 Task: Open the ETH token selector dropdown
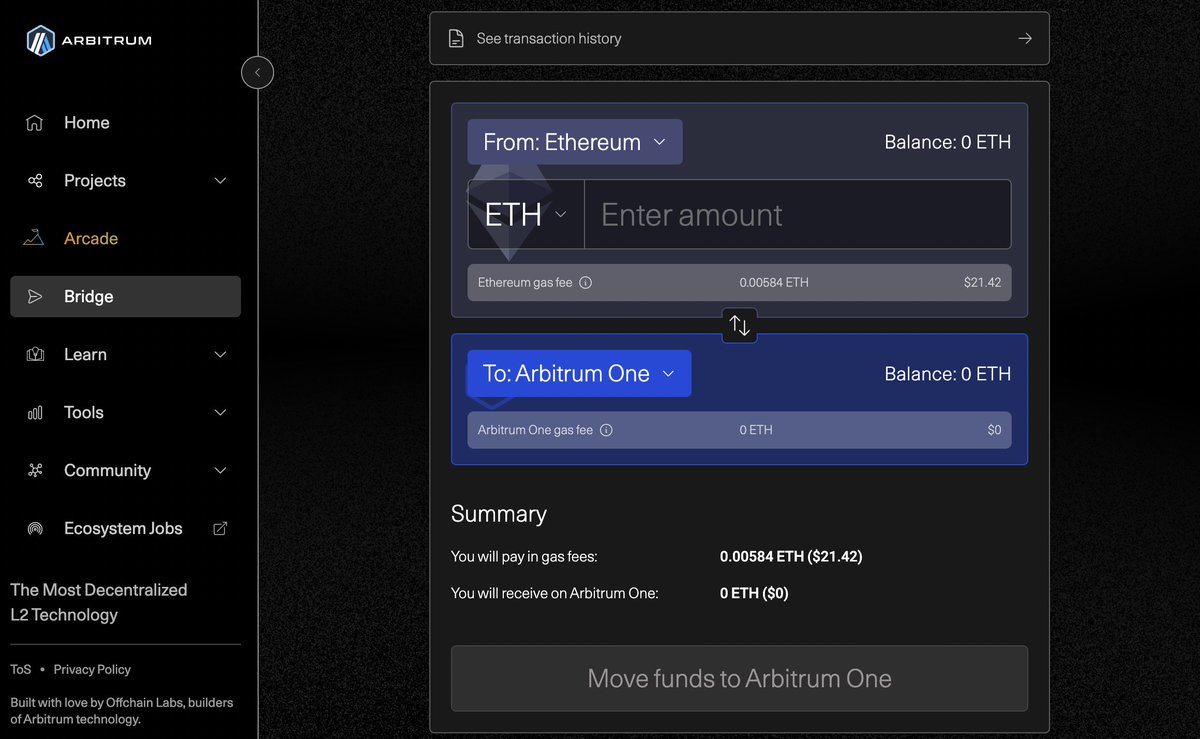point(526,214)
